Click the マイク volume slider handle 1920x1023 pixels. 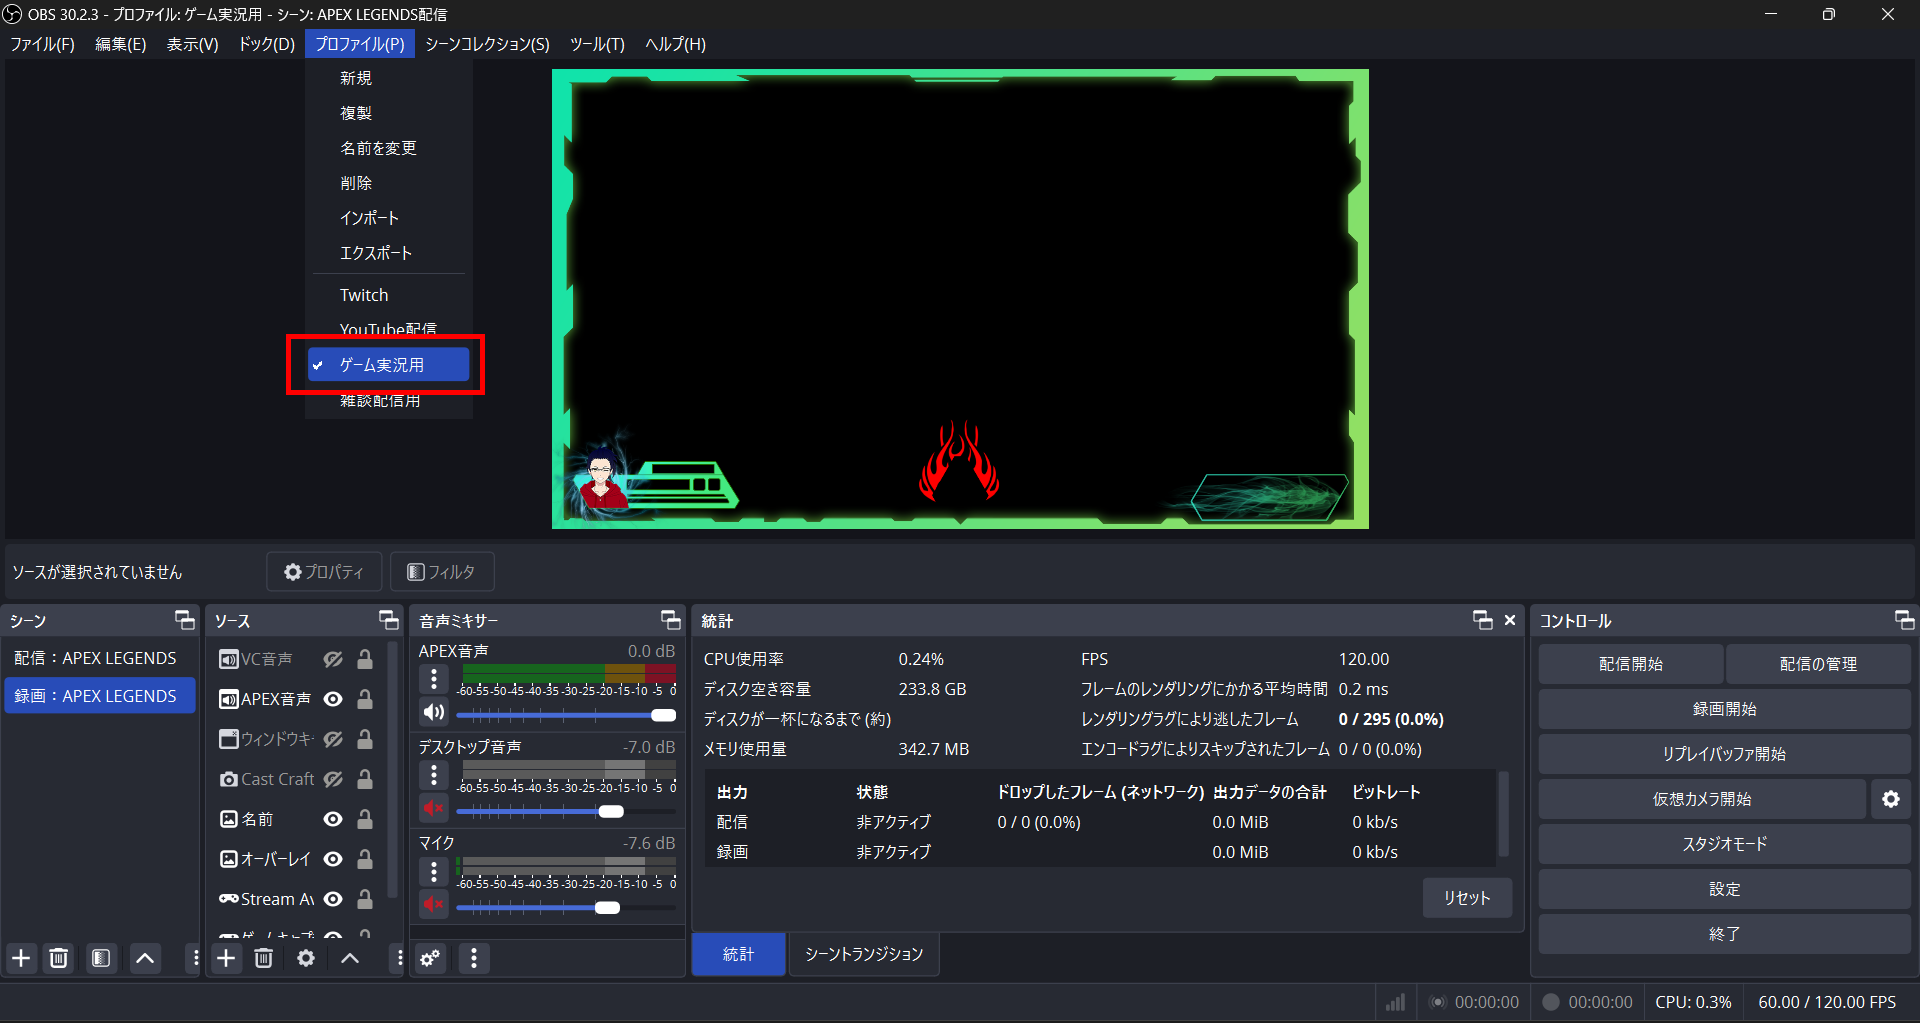(607, 907)
